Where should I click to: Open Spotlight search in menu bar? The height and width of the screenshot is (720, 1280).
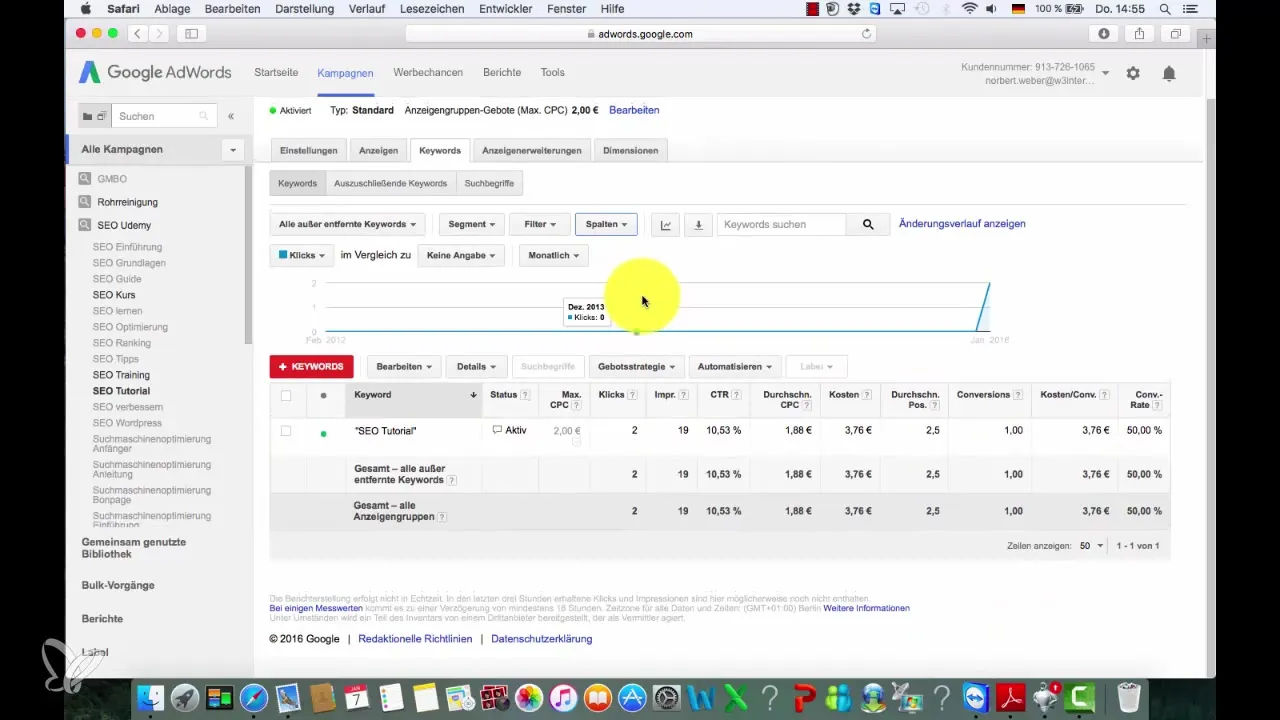pyautogui.click(x=1165, y=9)
